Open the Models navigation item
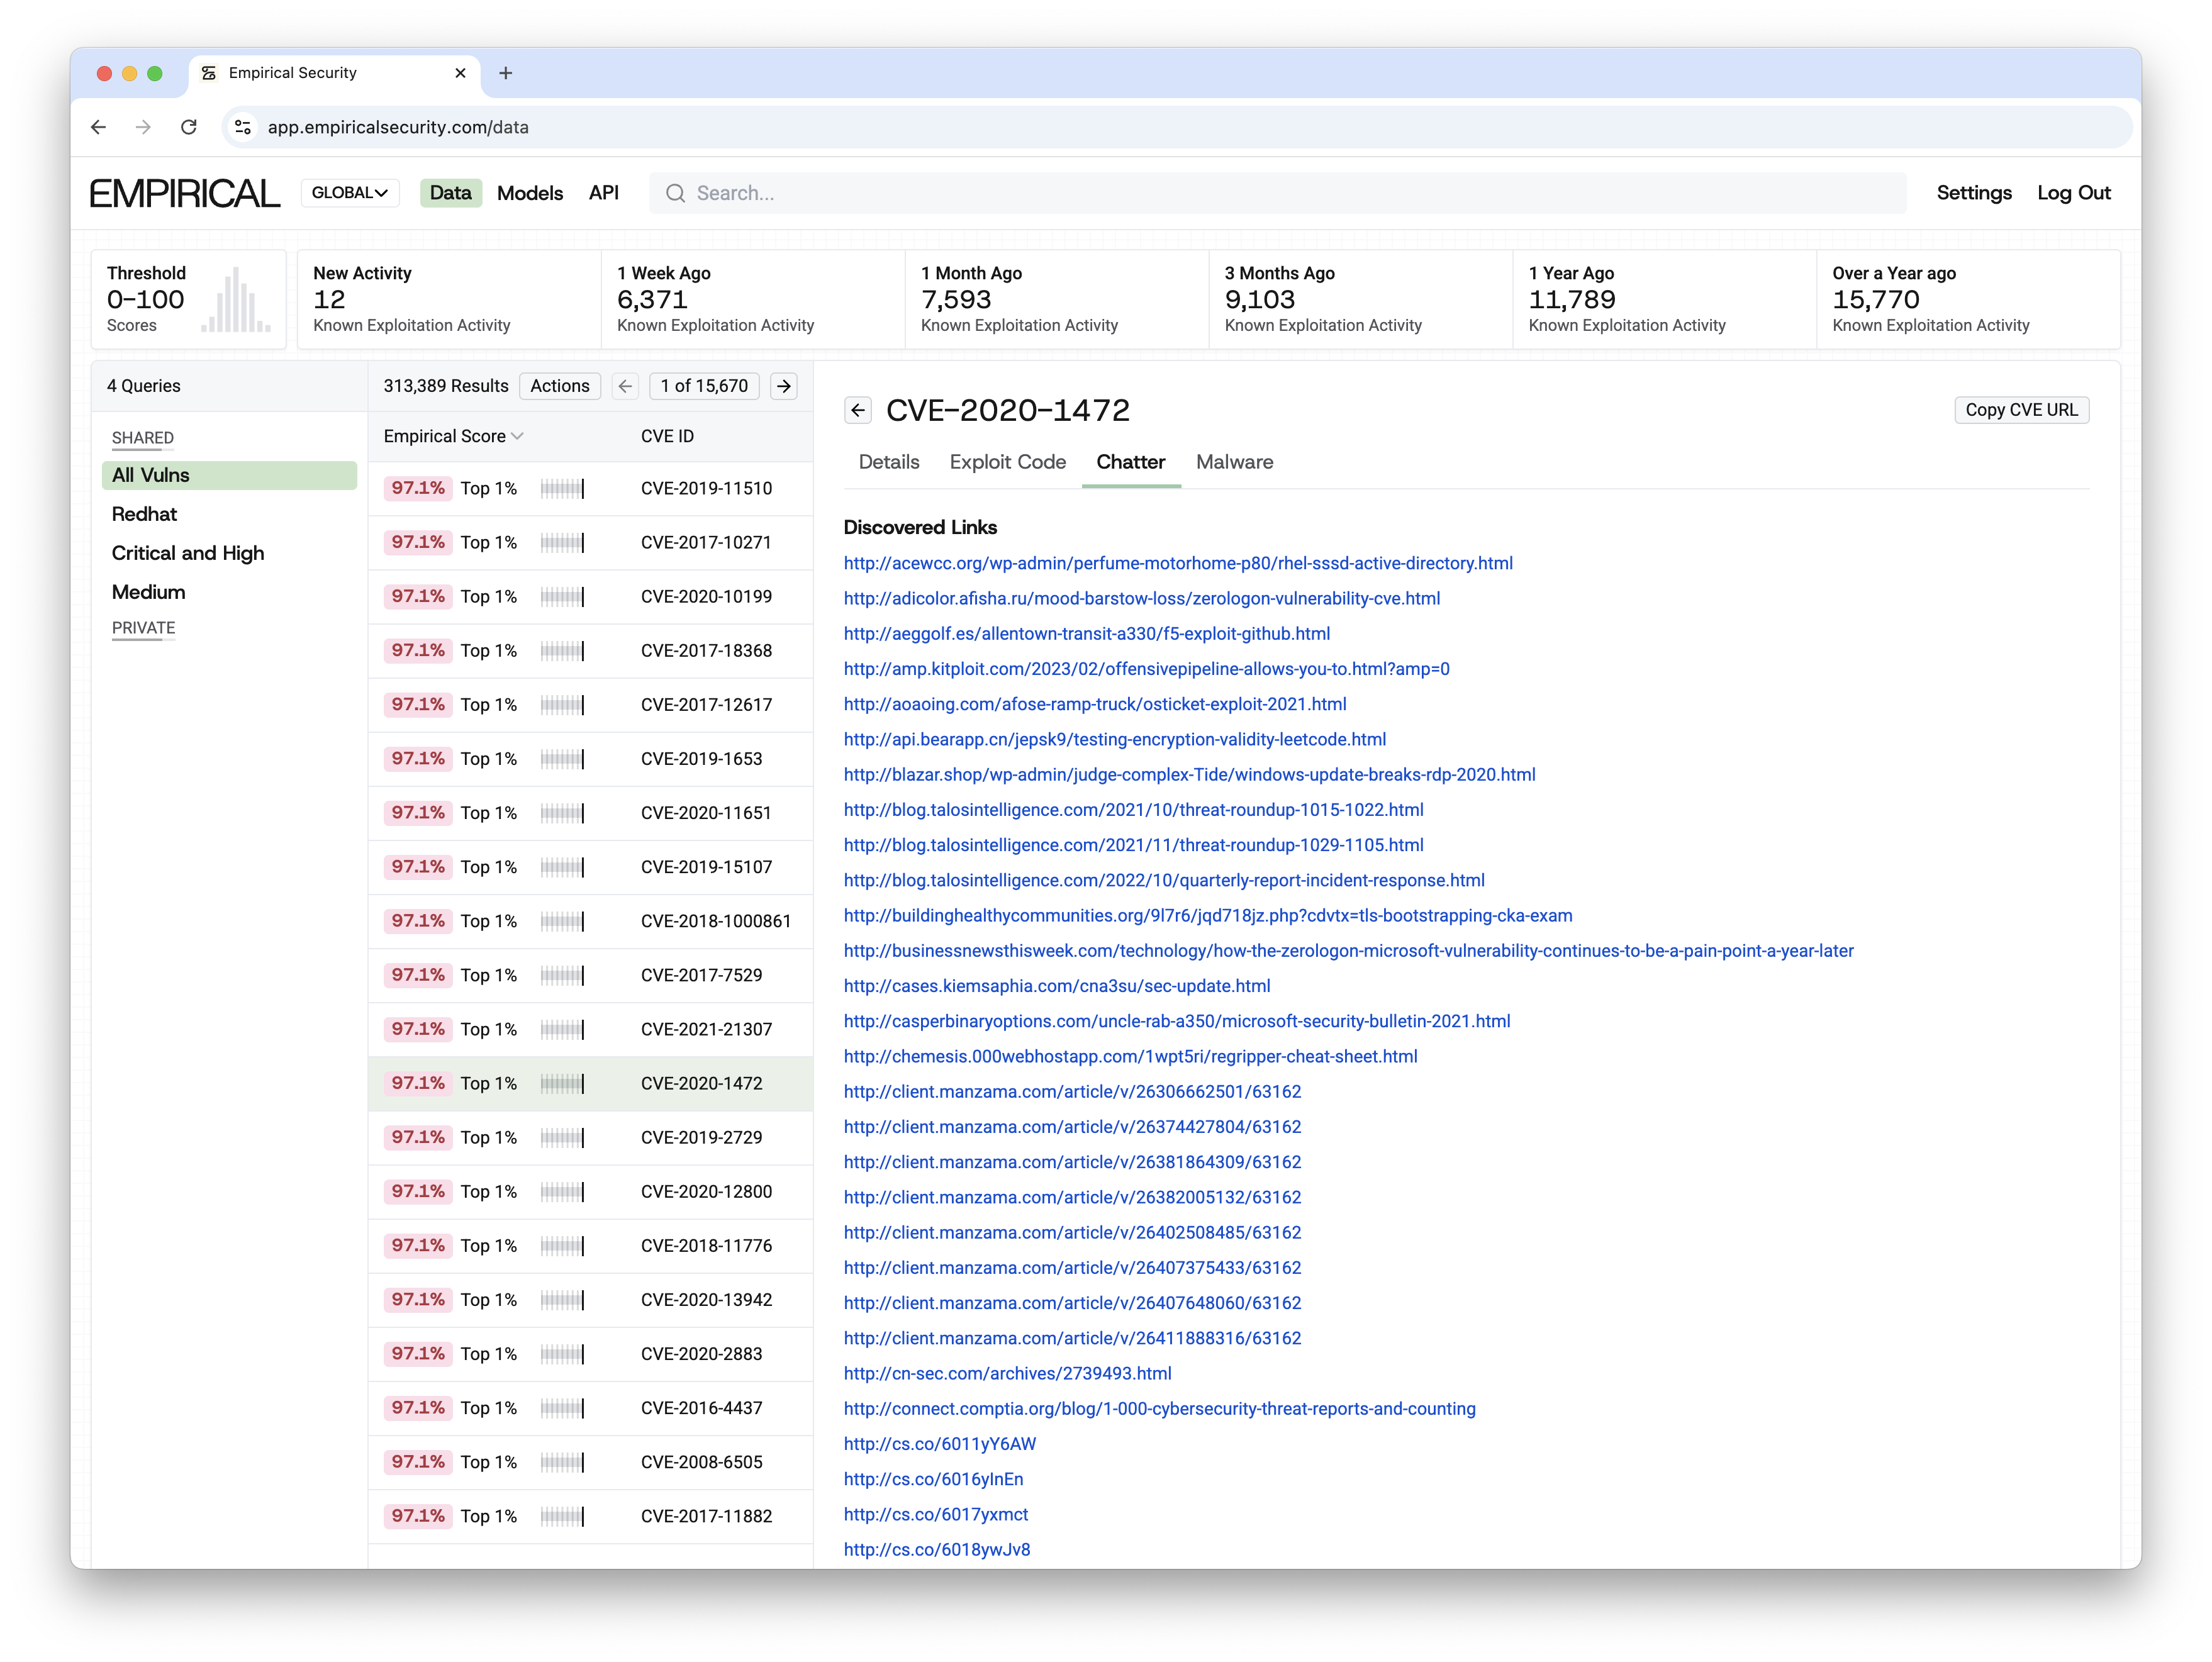 (x=529, y=193)
